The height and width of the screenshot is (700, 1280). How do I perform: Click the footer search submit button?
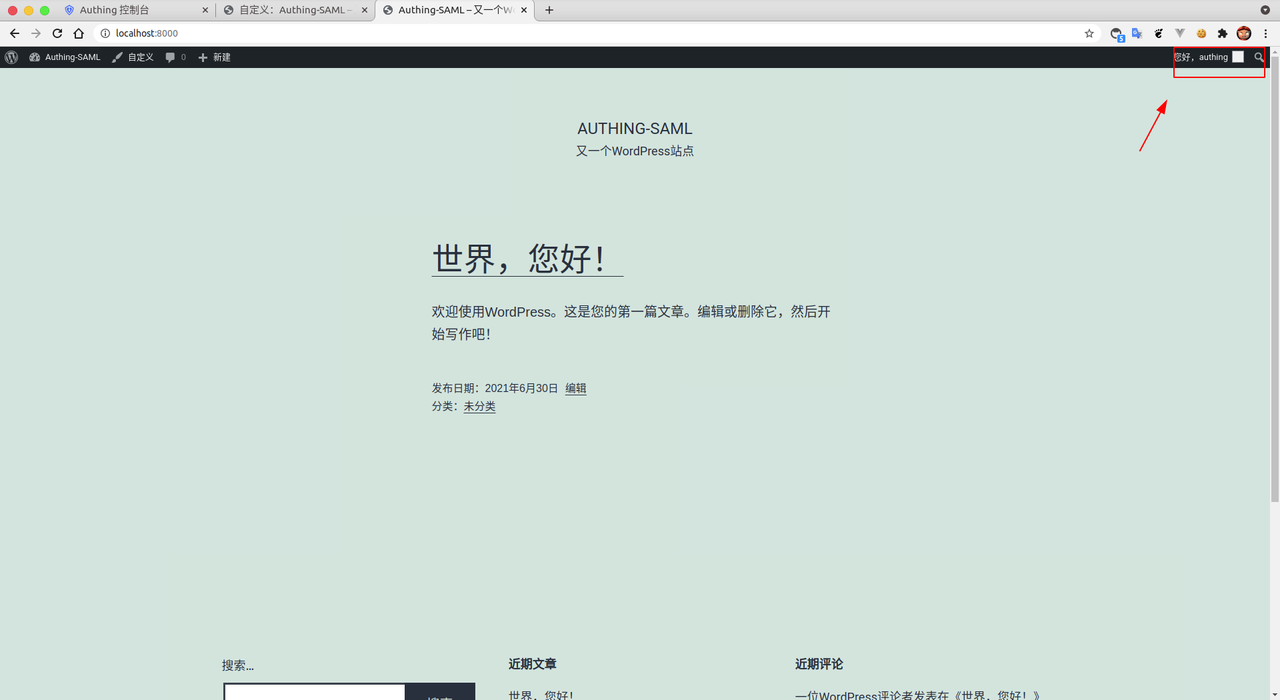click(x=440, y=692)
